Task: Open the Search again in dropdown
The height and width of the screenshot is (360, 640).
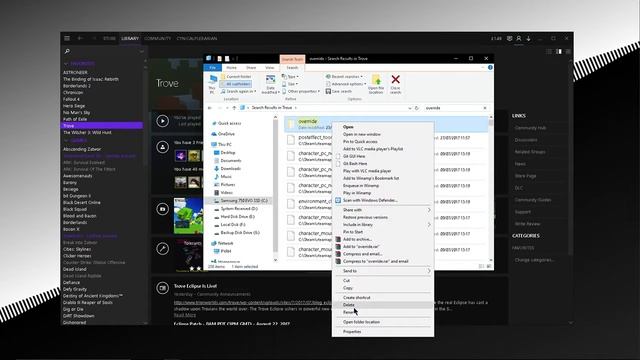Action: point(239,91)
